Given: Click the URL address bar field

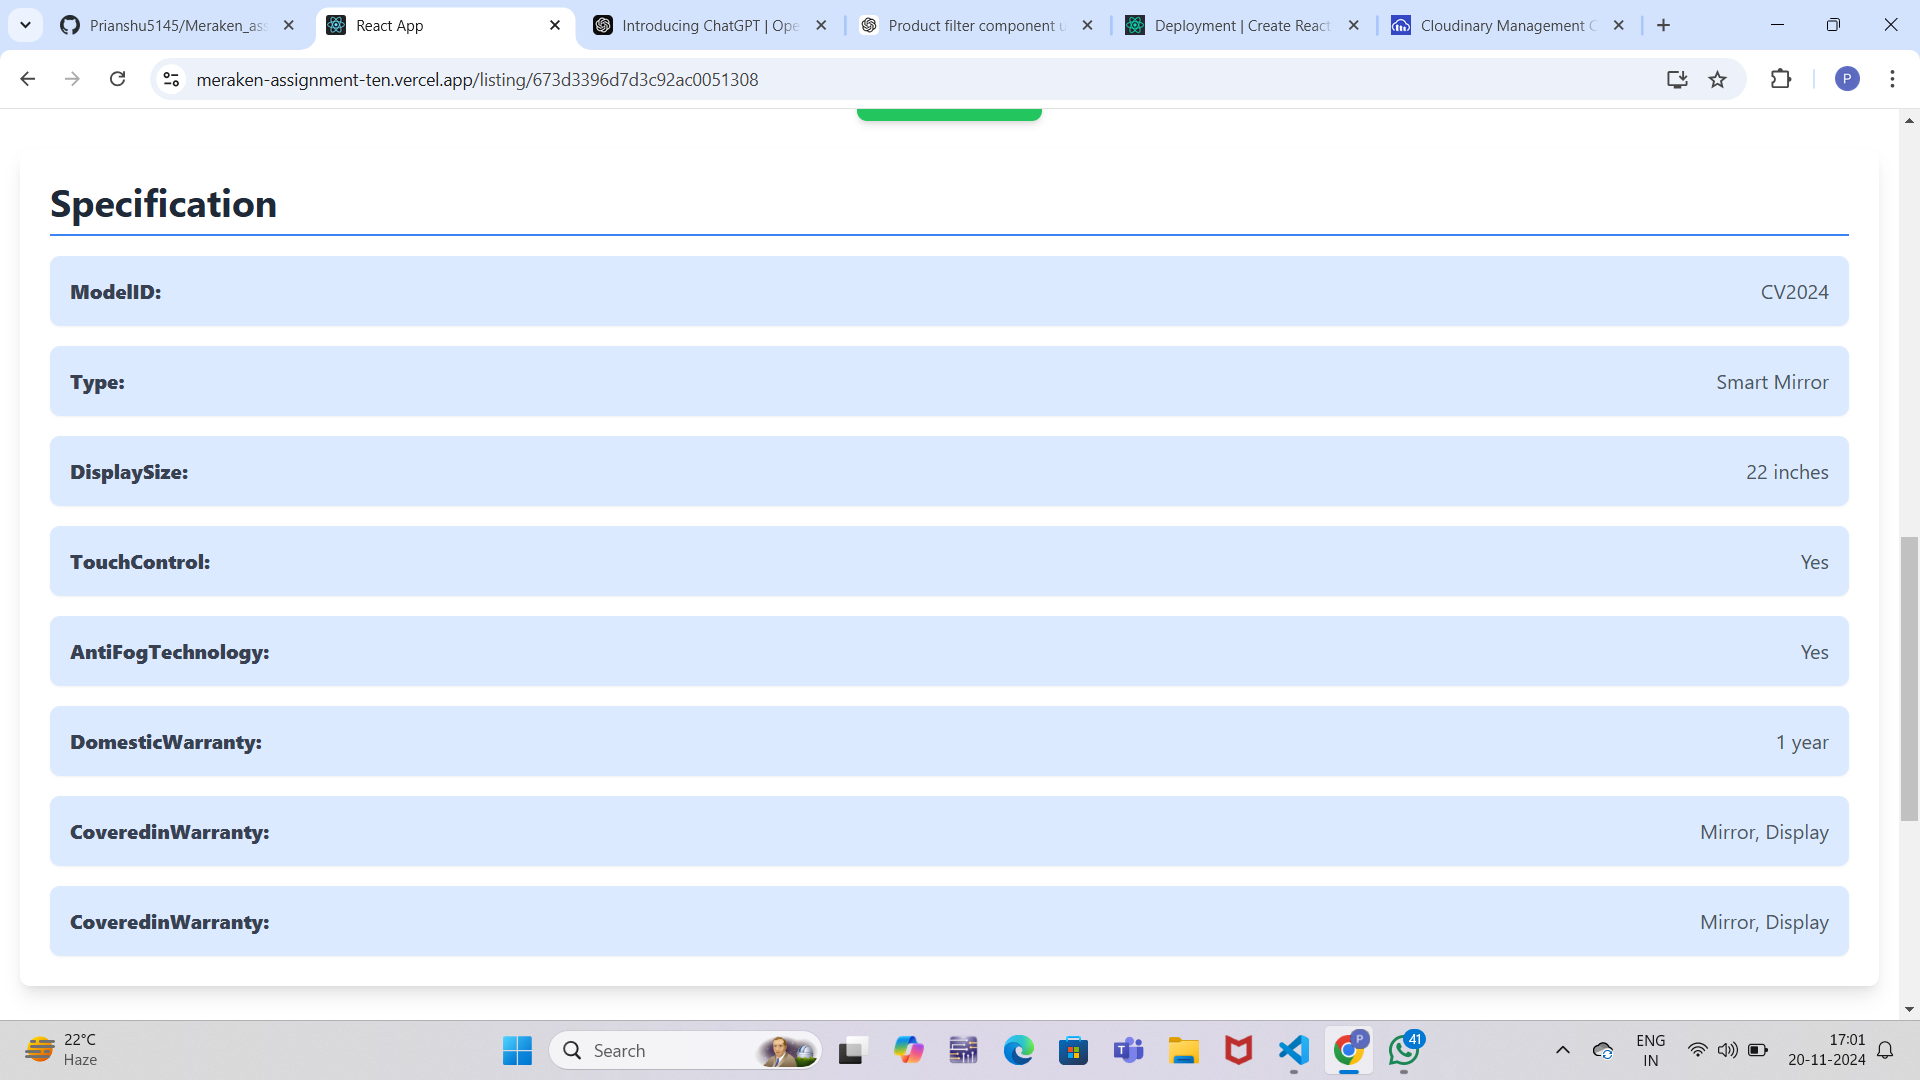Looking at the screenshot, I should tap(900, 79).
